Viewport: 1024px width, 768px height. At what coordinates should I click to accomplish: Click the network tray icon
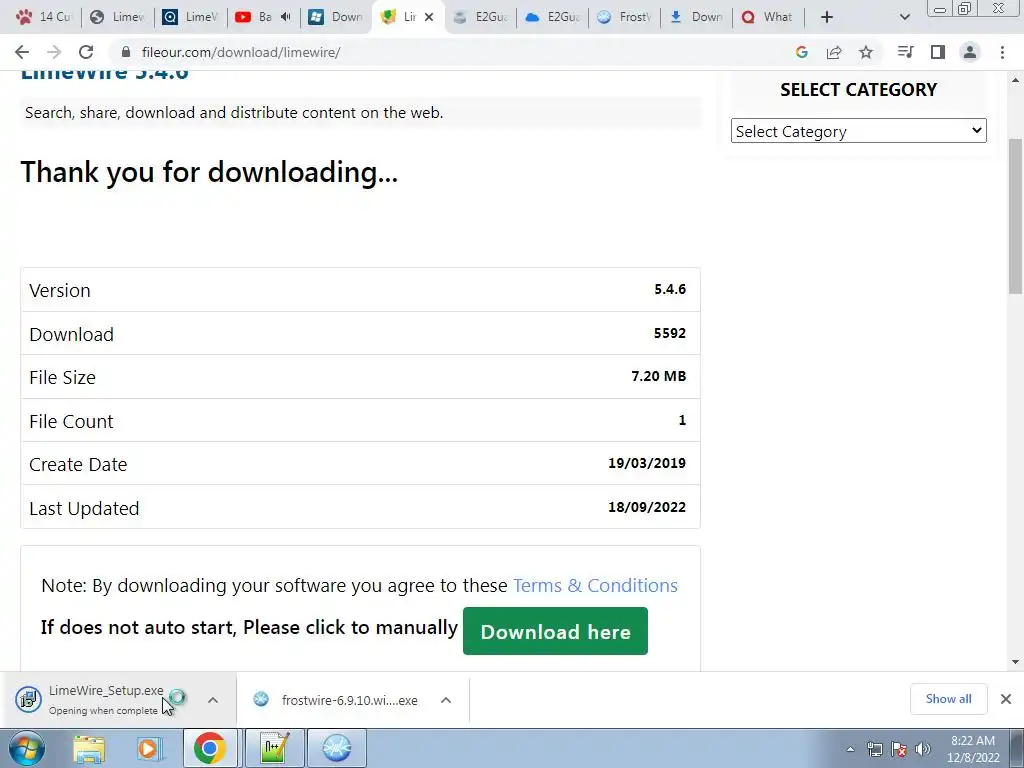(x=874, y=749)
